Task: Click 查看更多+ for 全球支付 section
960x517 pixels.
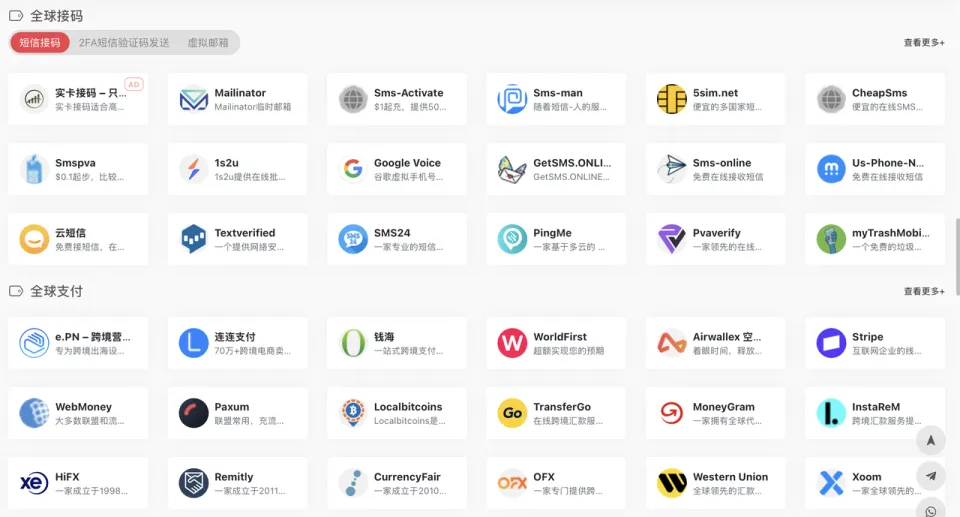Action: pos(924,291)
